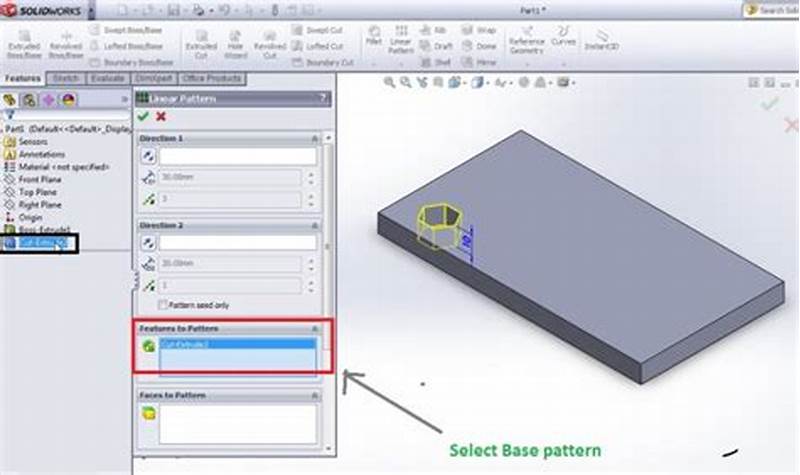The height and width of the screenshot is (475, 800).
Task: Collapse the Direction 1 section
Action: [x=315, y=139]
